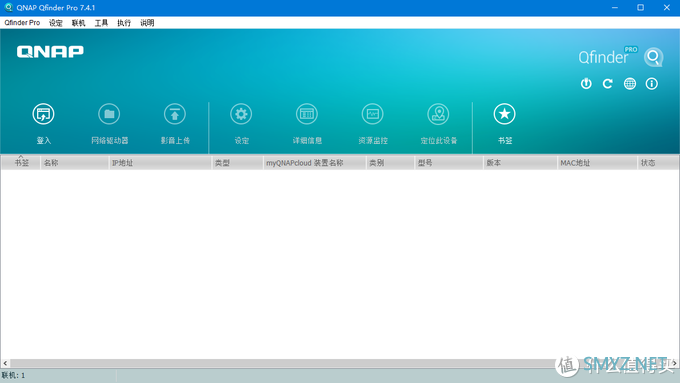This screenshot has height=383, width=680.
Task: Click the info circle icon
Action: click(651, 84)
